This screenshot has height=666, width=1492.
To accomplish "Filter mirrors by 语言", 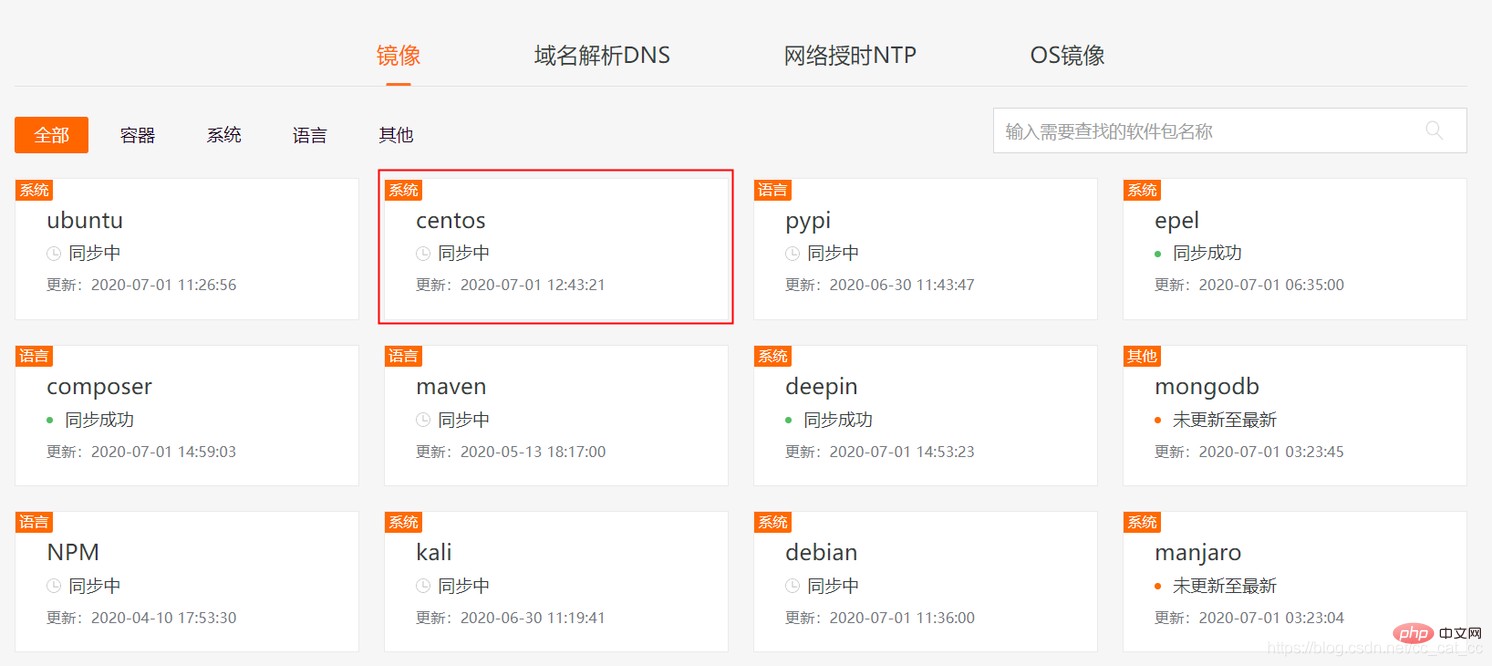I will pyautogui.click(x=310, y=135).
